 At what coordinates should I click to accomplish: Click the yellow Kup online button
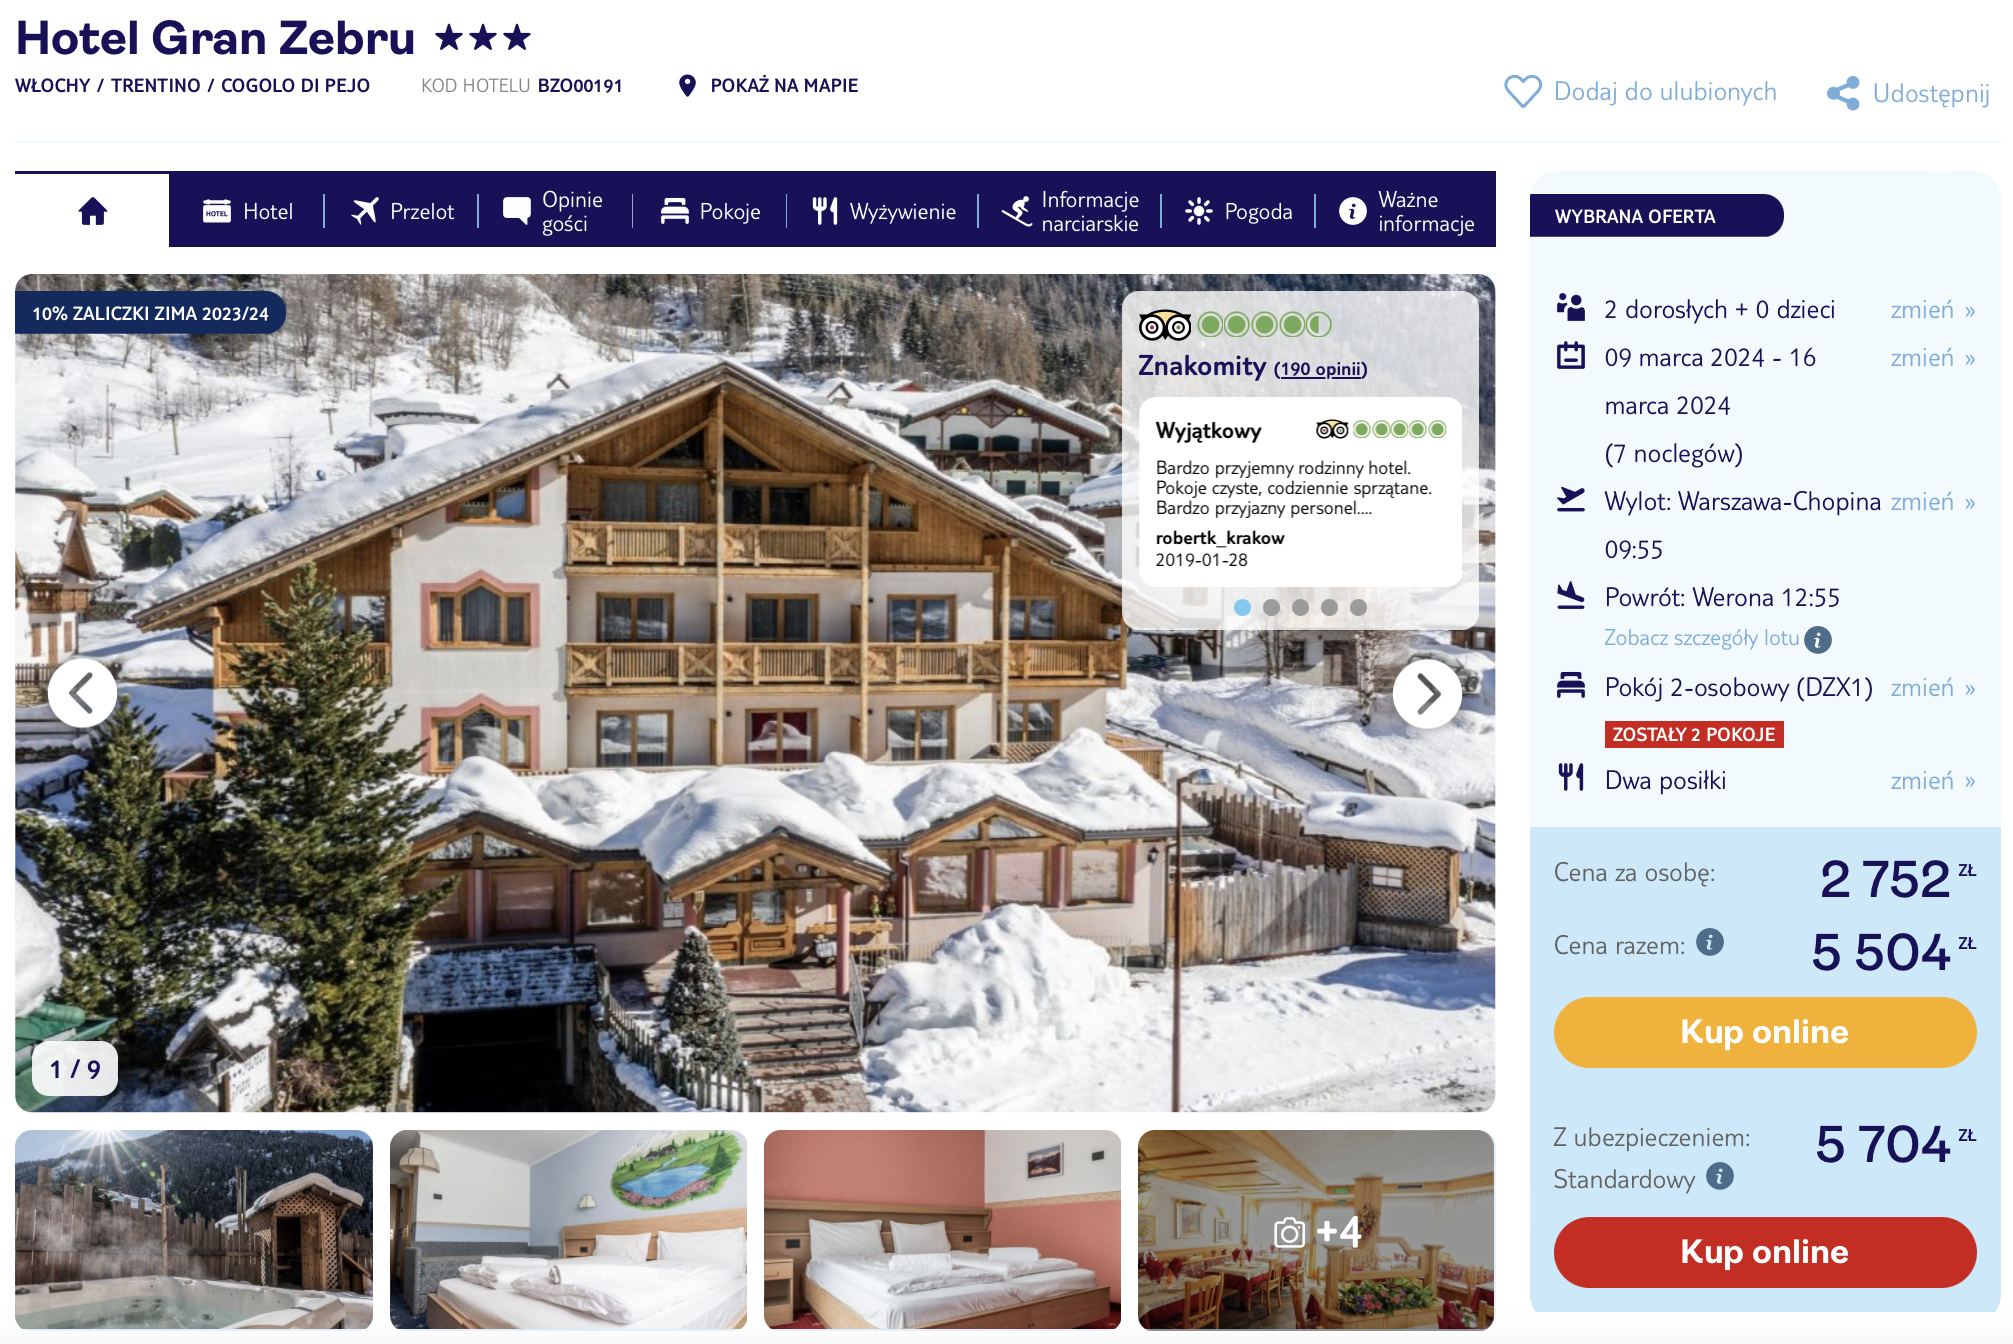(1764, 1032)
